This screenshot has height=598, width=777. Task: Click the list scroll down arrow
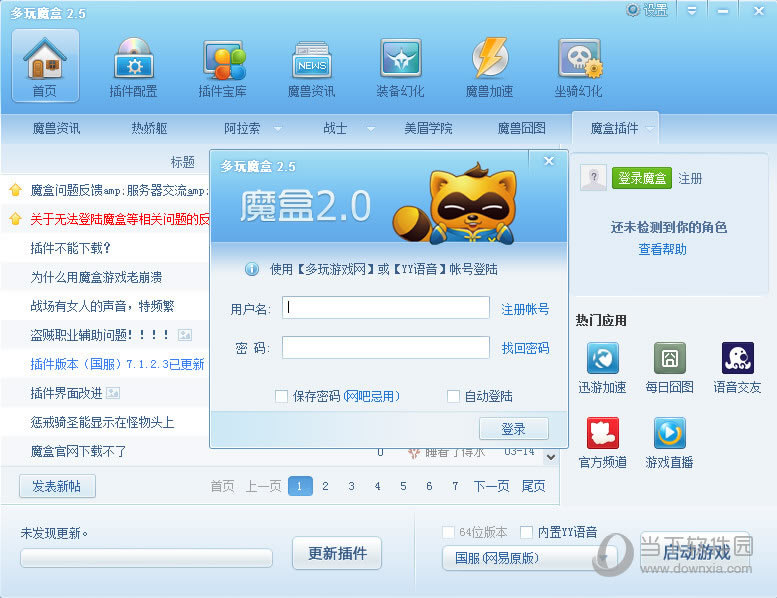[551, 457]
